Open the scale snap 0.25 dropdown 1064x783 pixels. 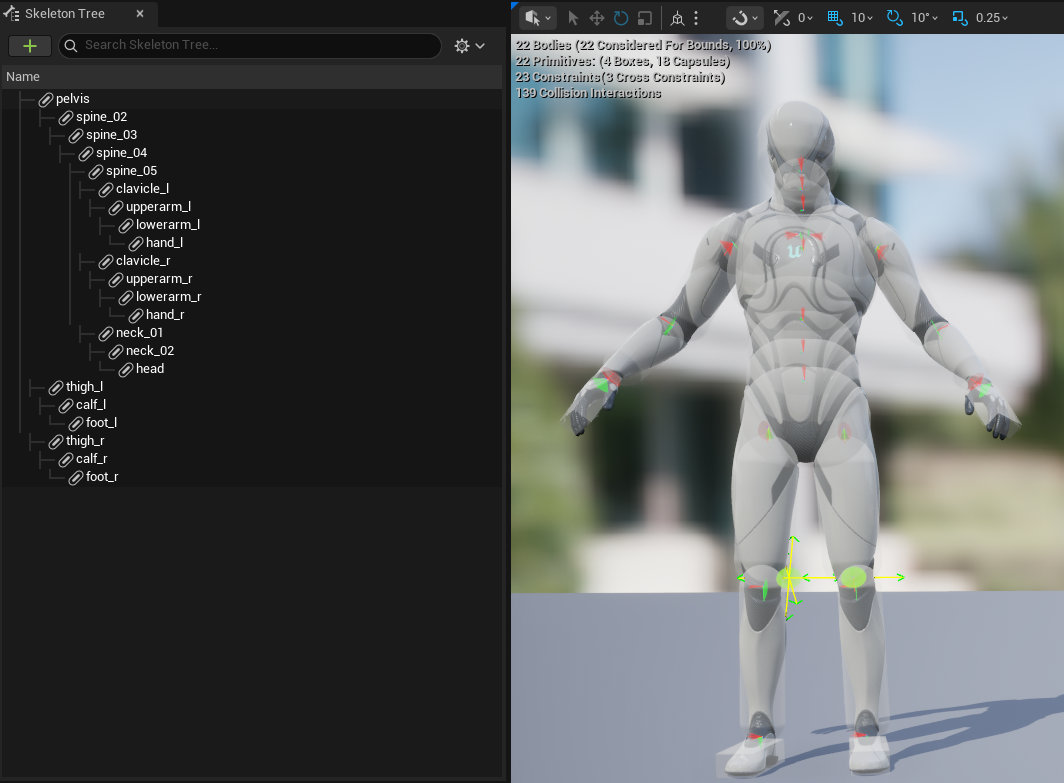993,18
